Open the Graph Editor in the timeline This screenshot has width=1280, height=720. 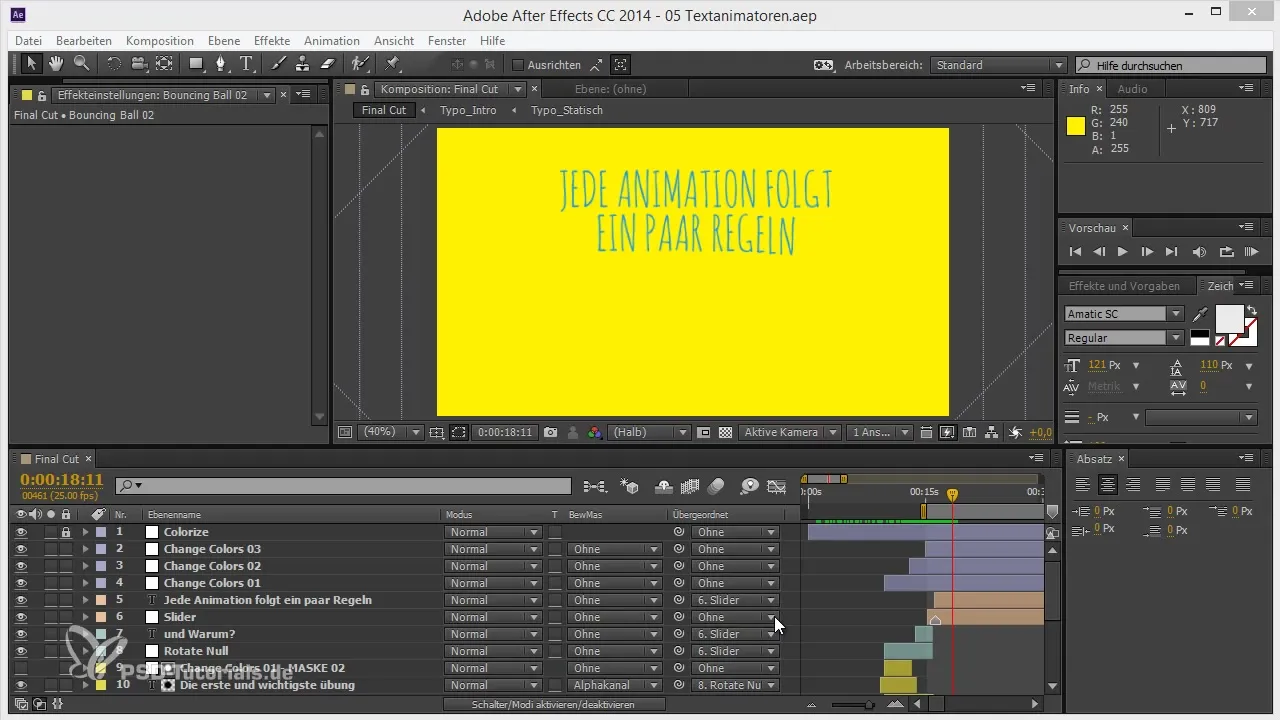click(777, 486)
